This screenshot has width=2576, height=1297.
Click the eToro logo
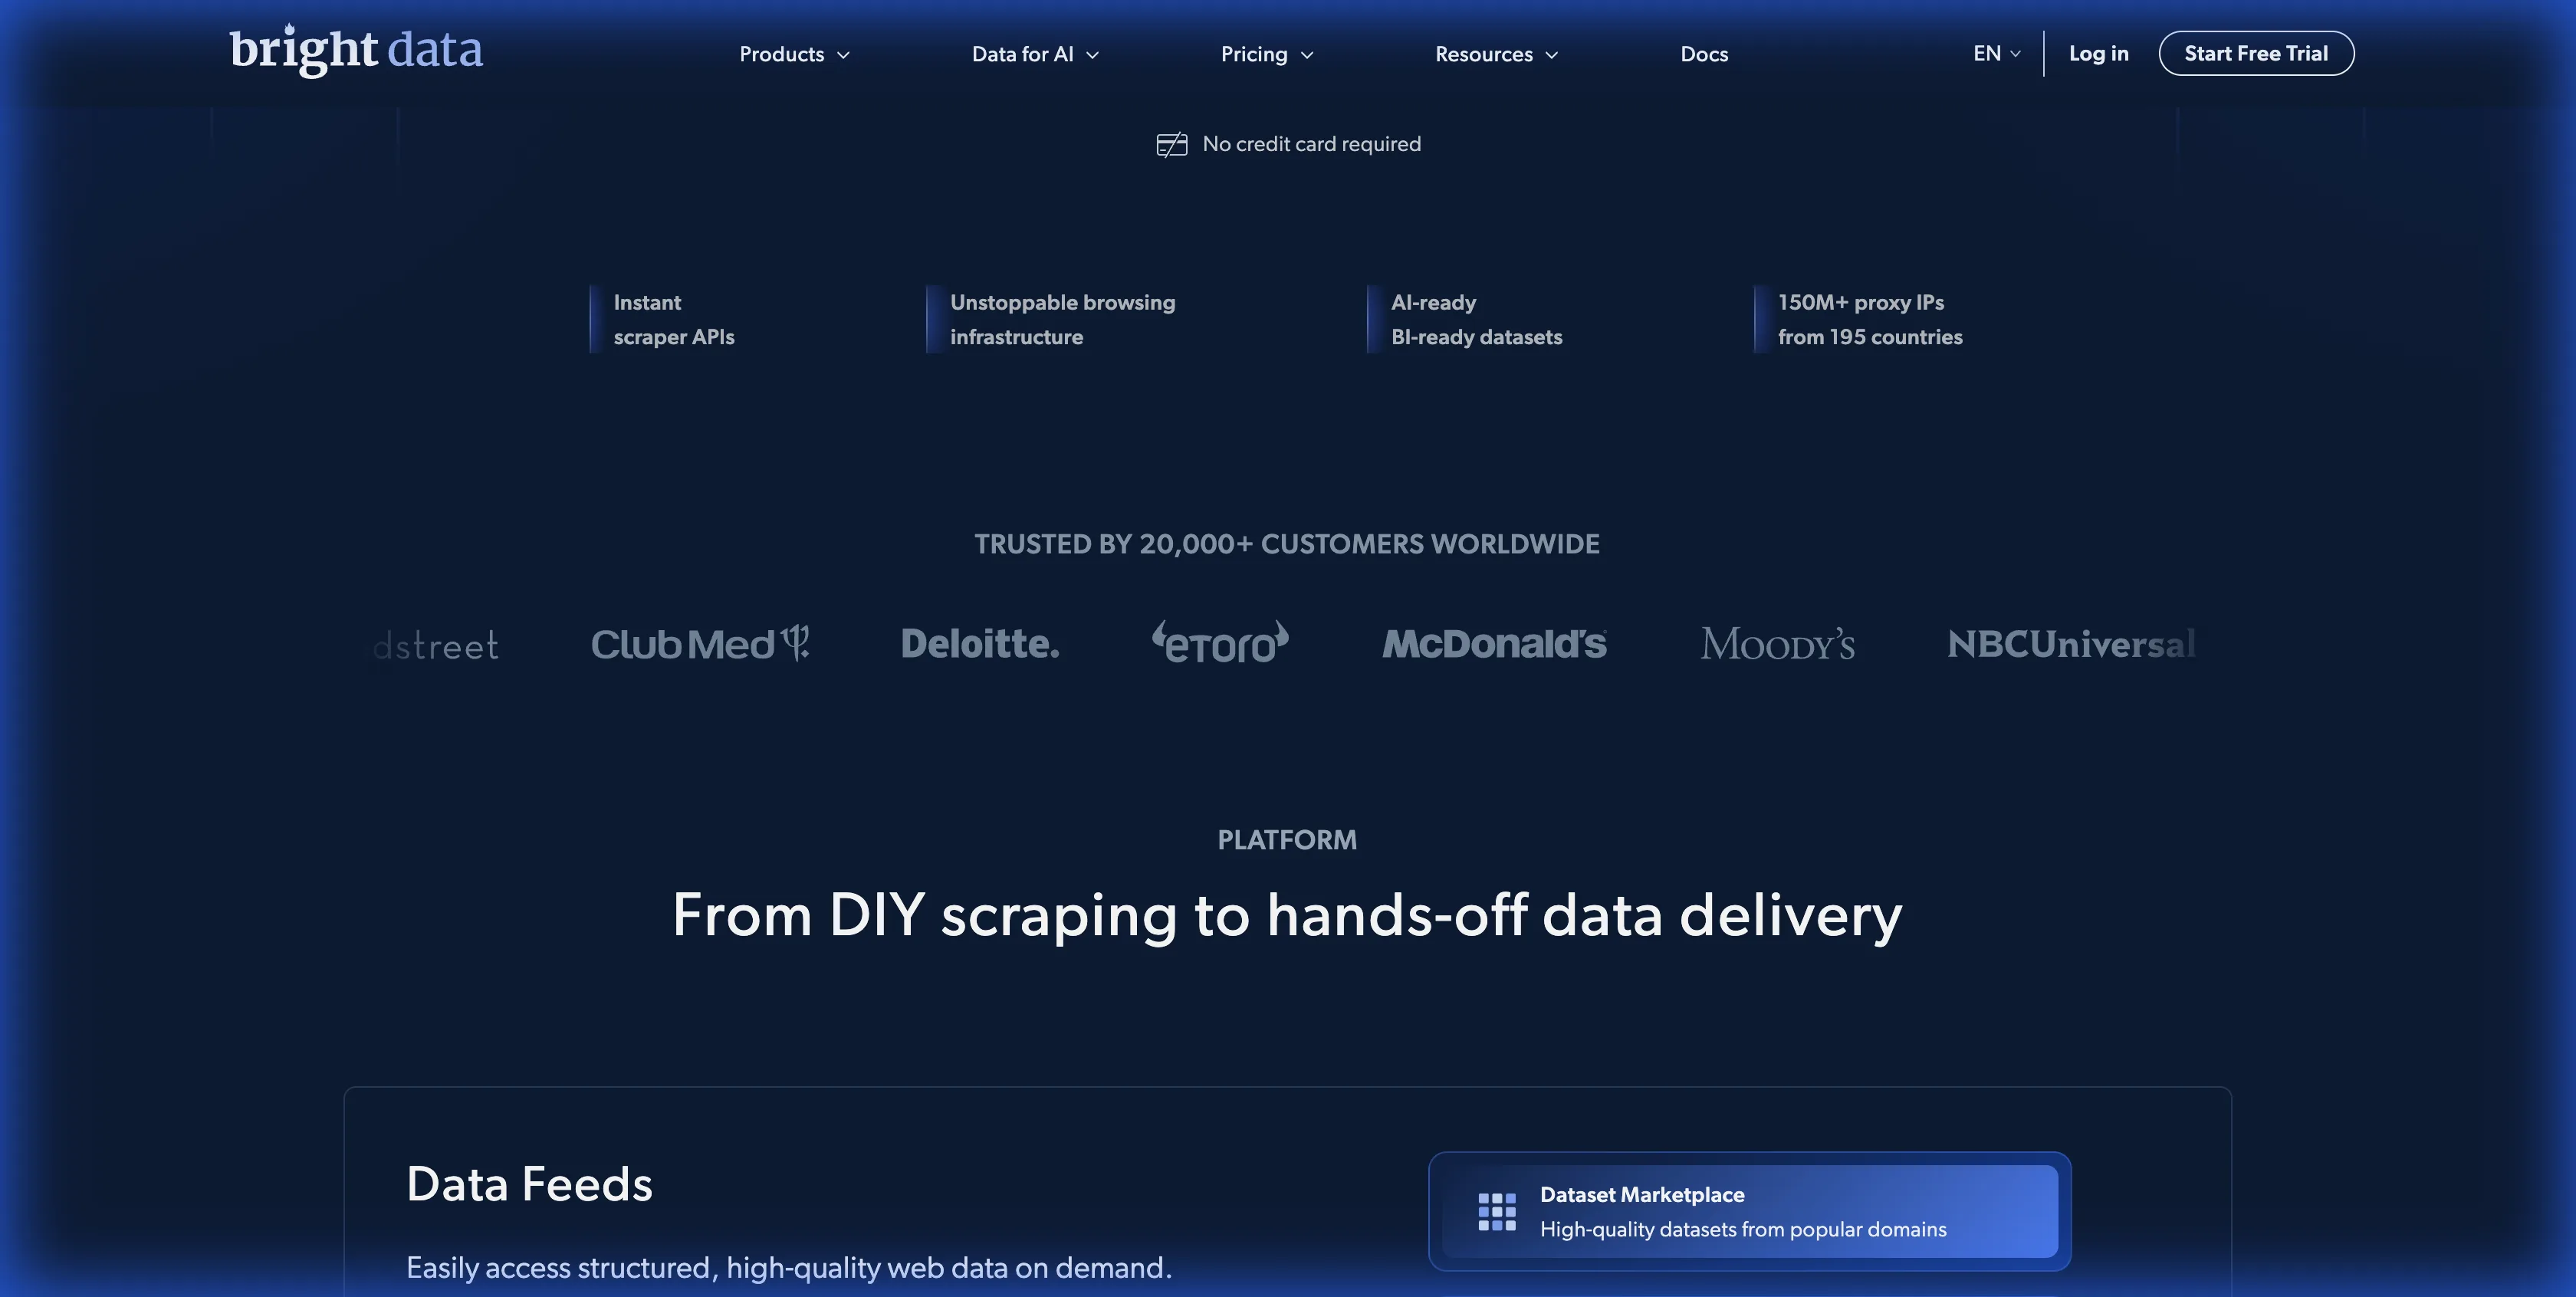pyautogui.click(x=1220, y=644)
